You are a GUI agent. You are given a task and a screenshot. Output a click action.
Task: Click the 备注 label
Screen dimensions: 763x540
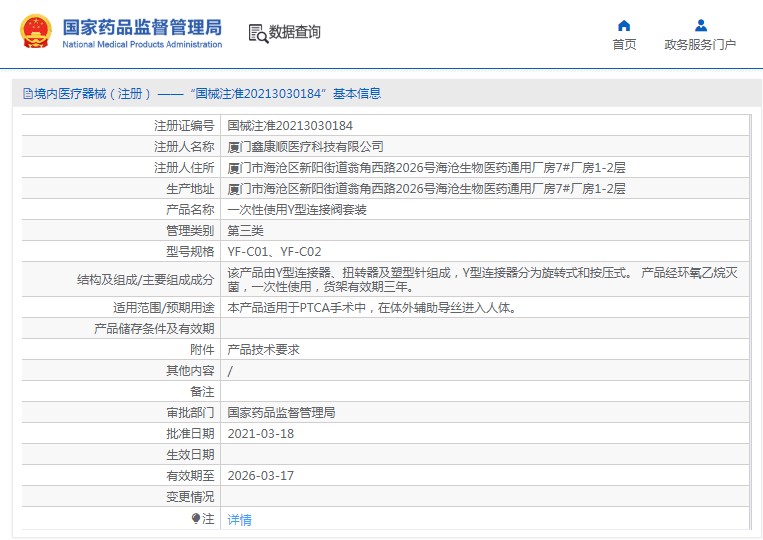tap(202, 392)
